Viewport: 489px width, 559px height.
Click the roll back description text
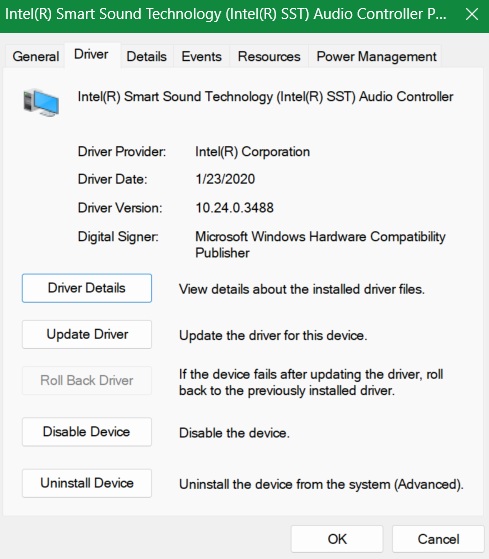311,382
